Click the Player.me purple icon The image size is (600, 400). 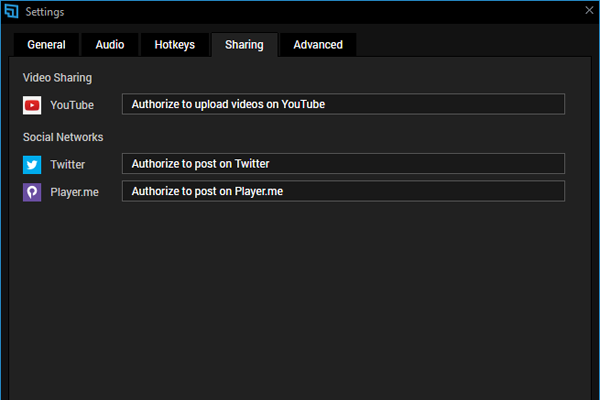pos(32,192)
